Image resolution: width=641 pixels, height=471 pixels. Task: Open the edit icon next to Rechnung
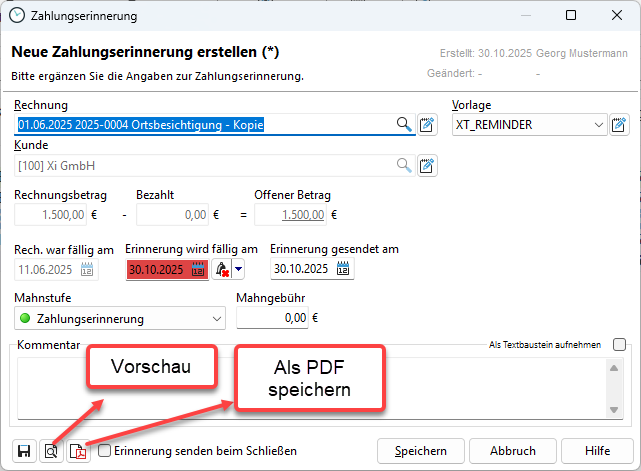(x=428, y=125)
